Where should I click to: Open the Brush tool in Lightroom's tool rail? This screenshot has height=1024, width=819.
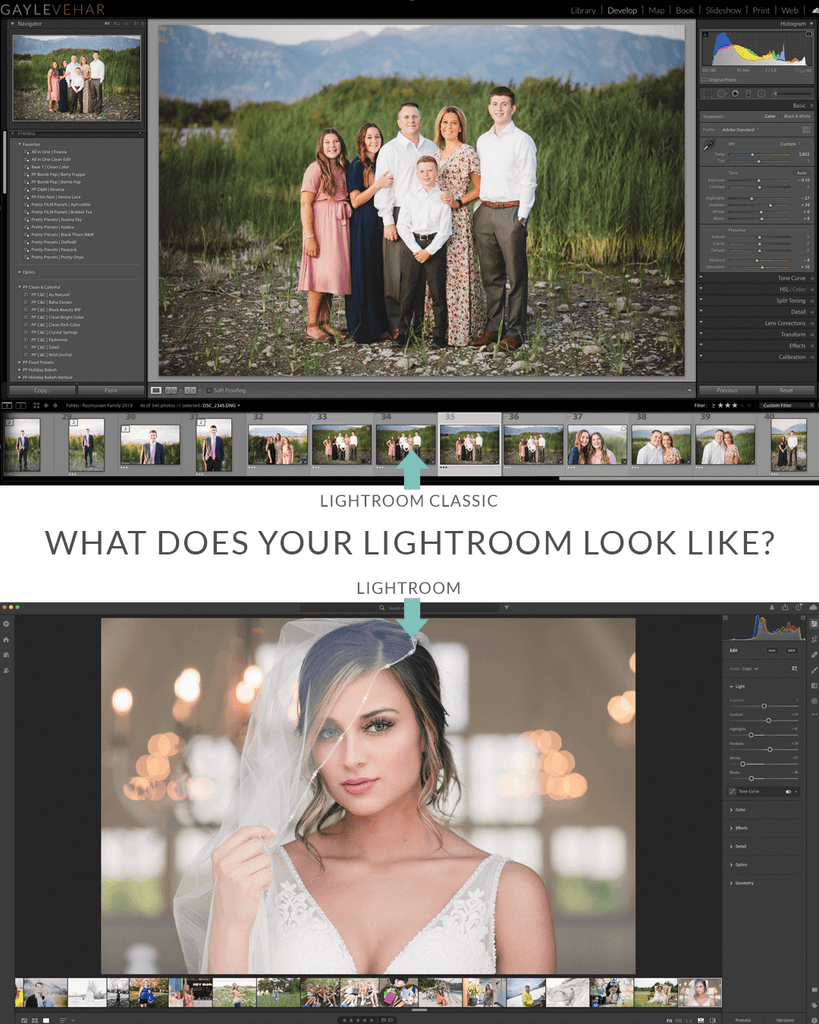813,670
